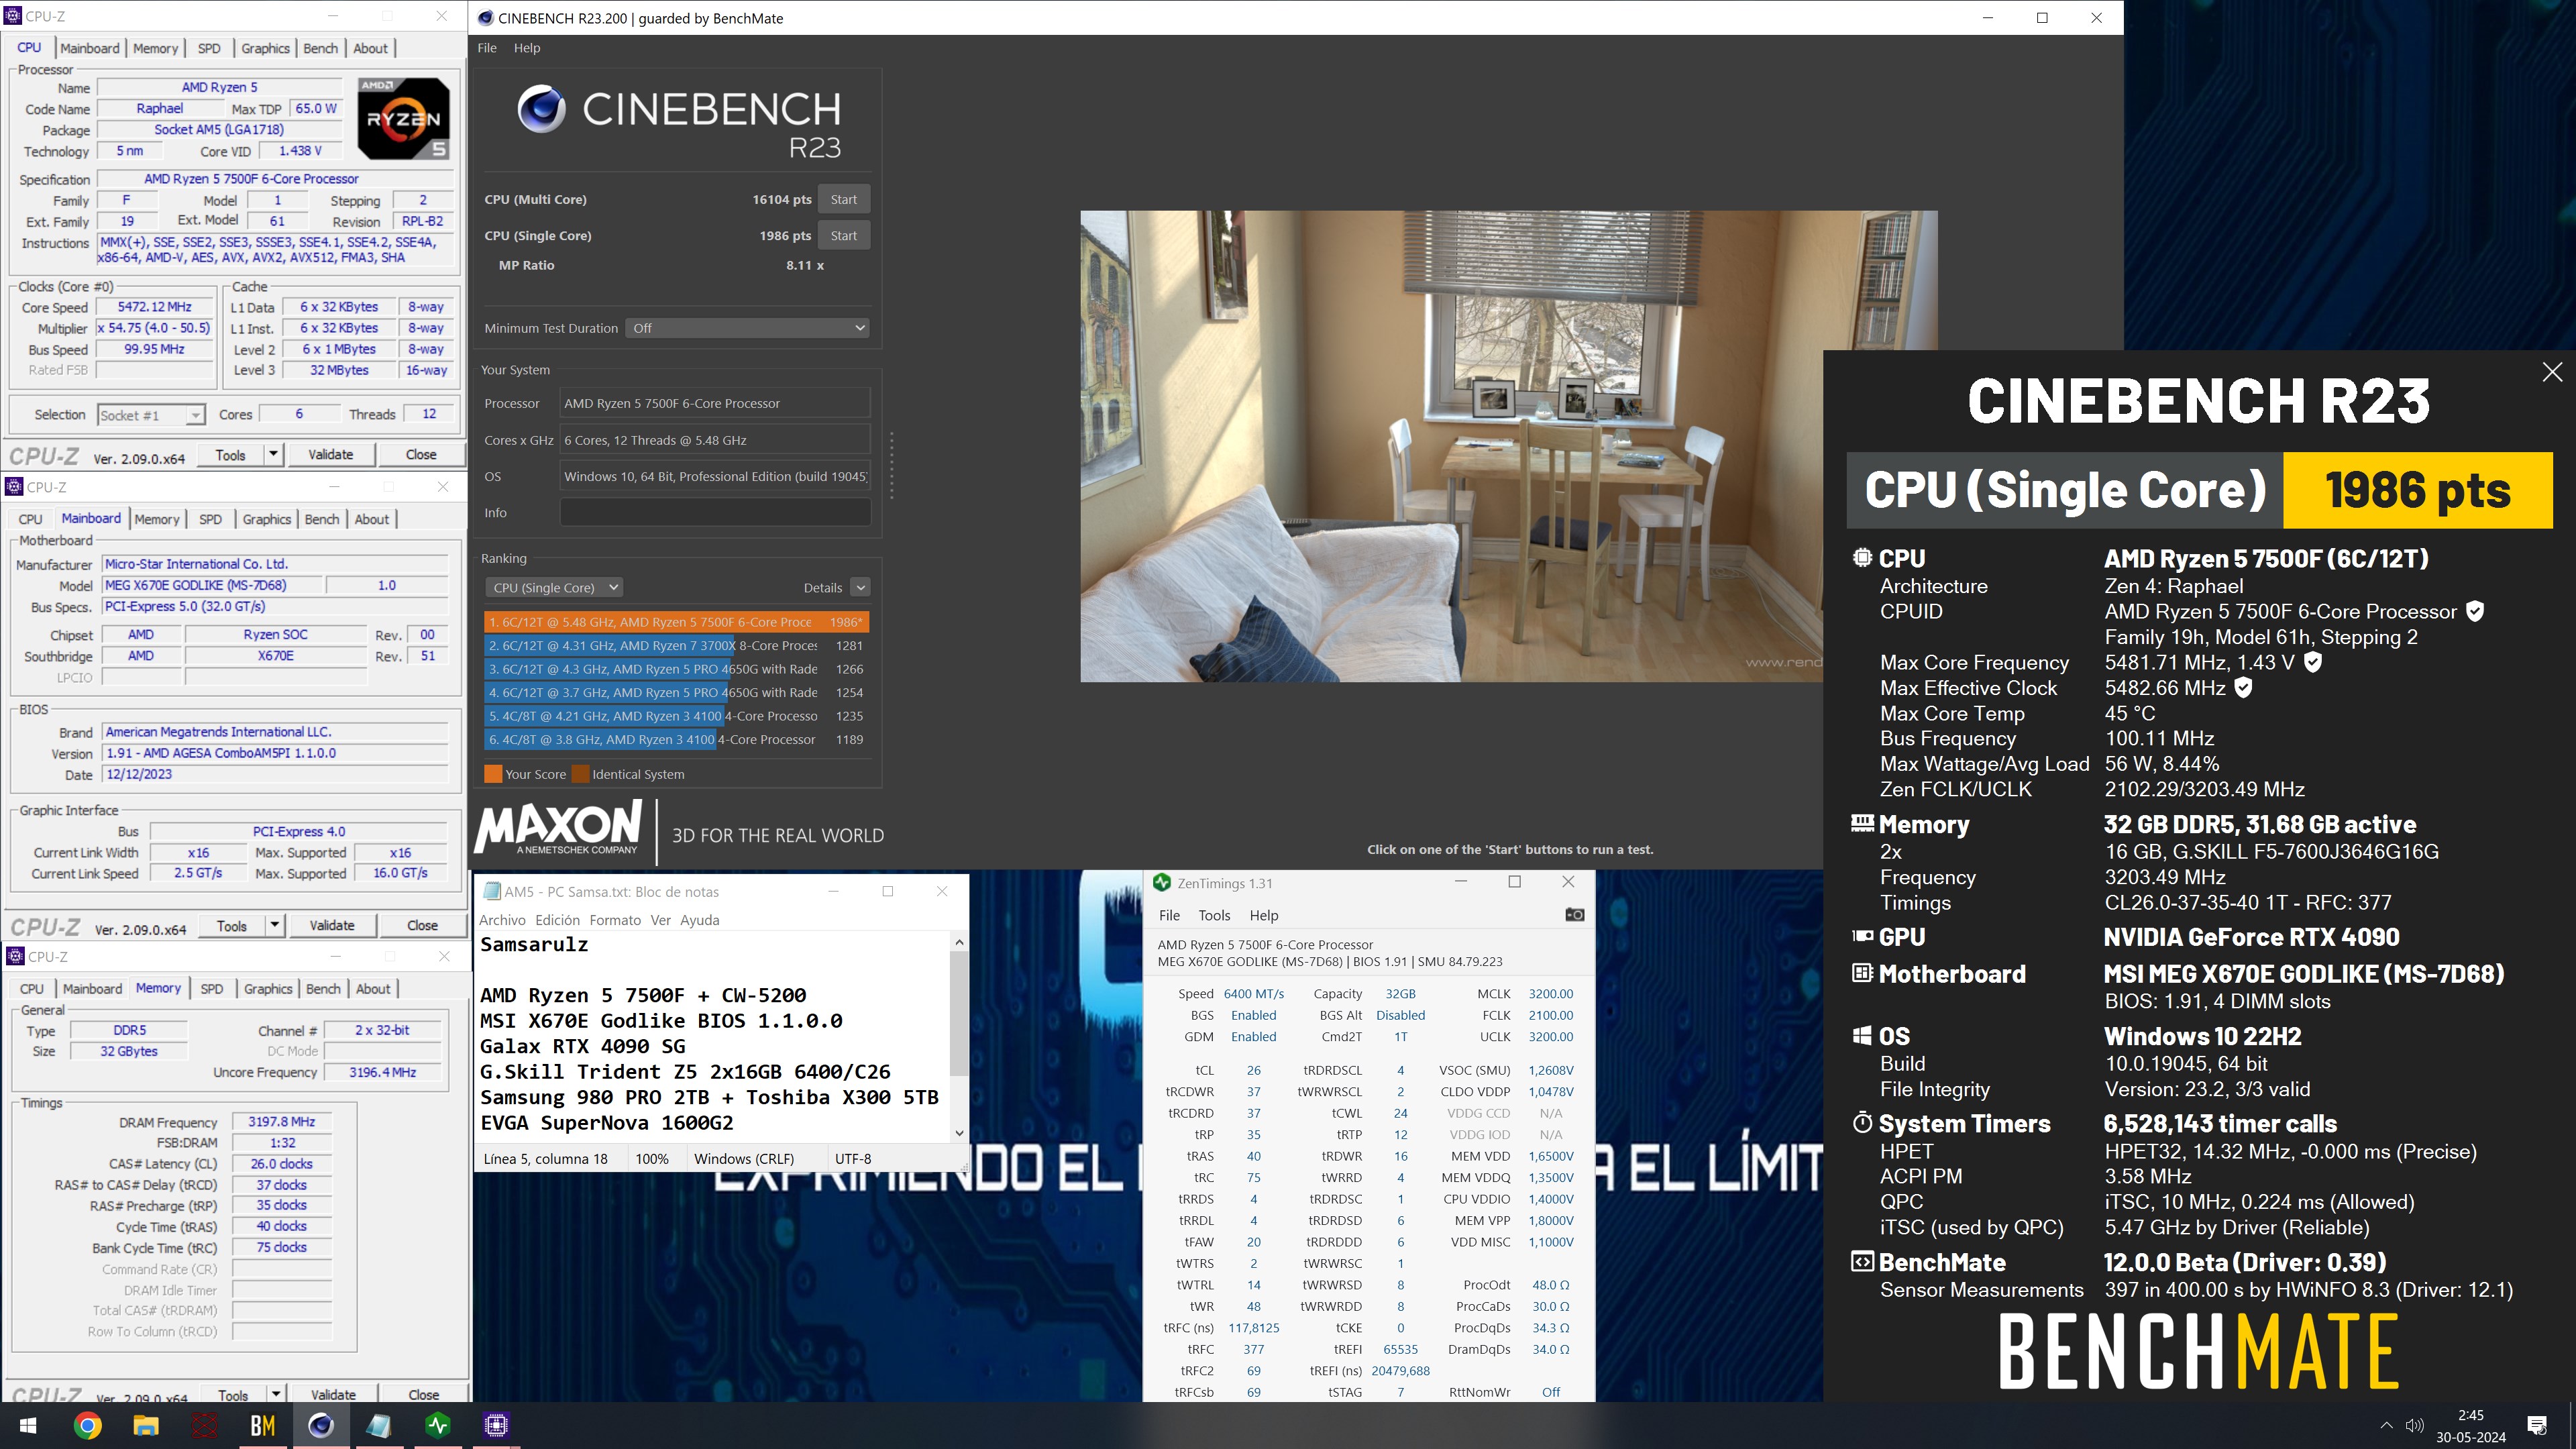This screenshot has width=2576, height=1449.
Task: Launch Google Chrome from the taskbar
Action: (x=88, y=1425)
